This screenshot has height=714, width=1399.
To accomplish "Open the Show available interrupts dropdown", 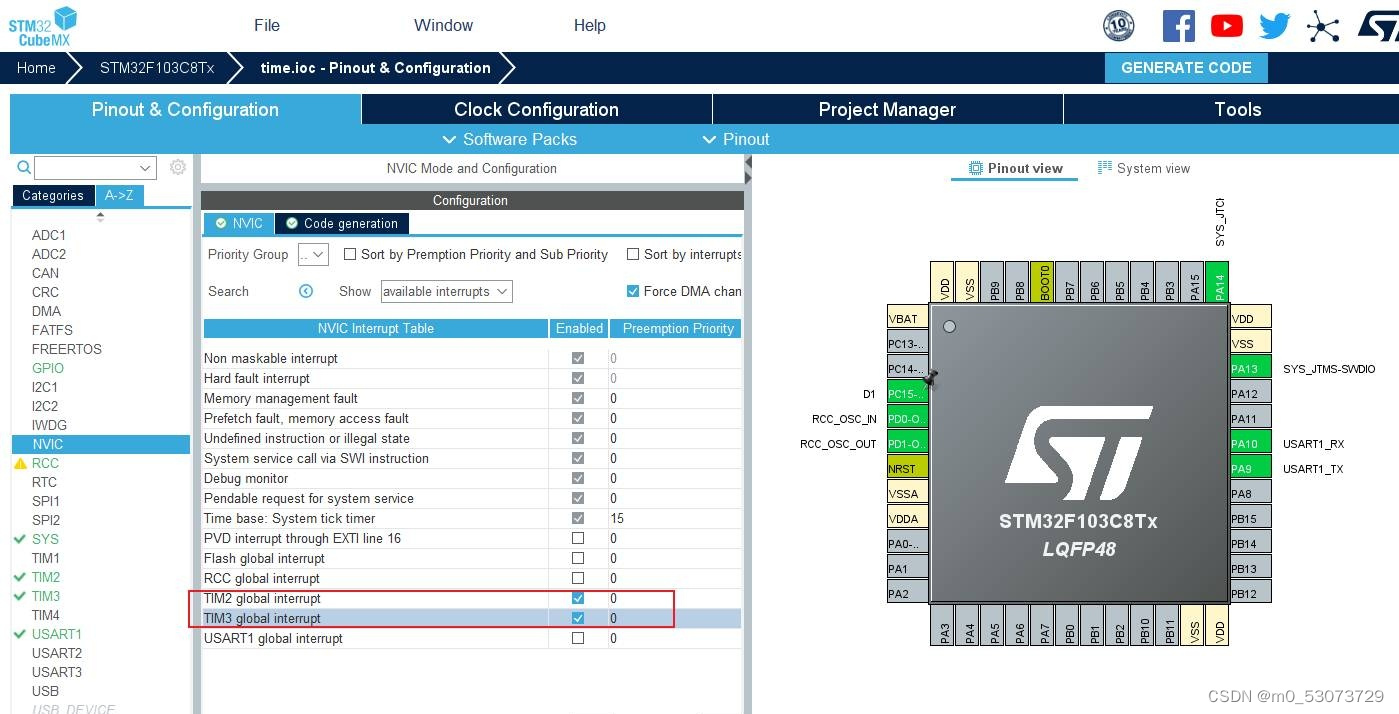I will pos(446,291).
